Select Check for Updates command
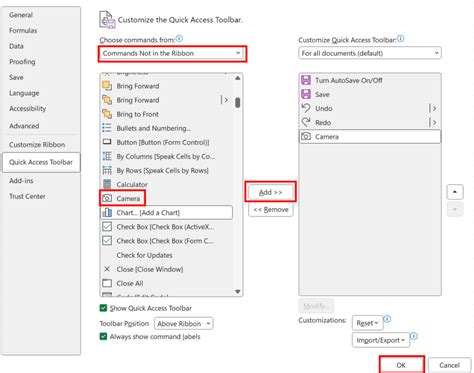Image resolution: width=474 pixels, height=373 pixels. [x=144, y=255]
